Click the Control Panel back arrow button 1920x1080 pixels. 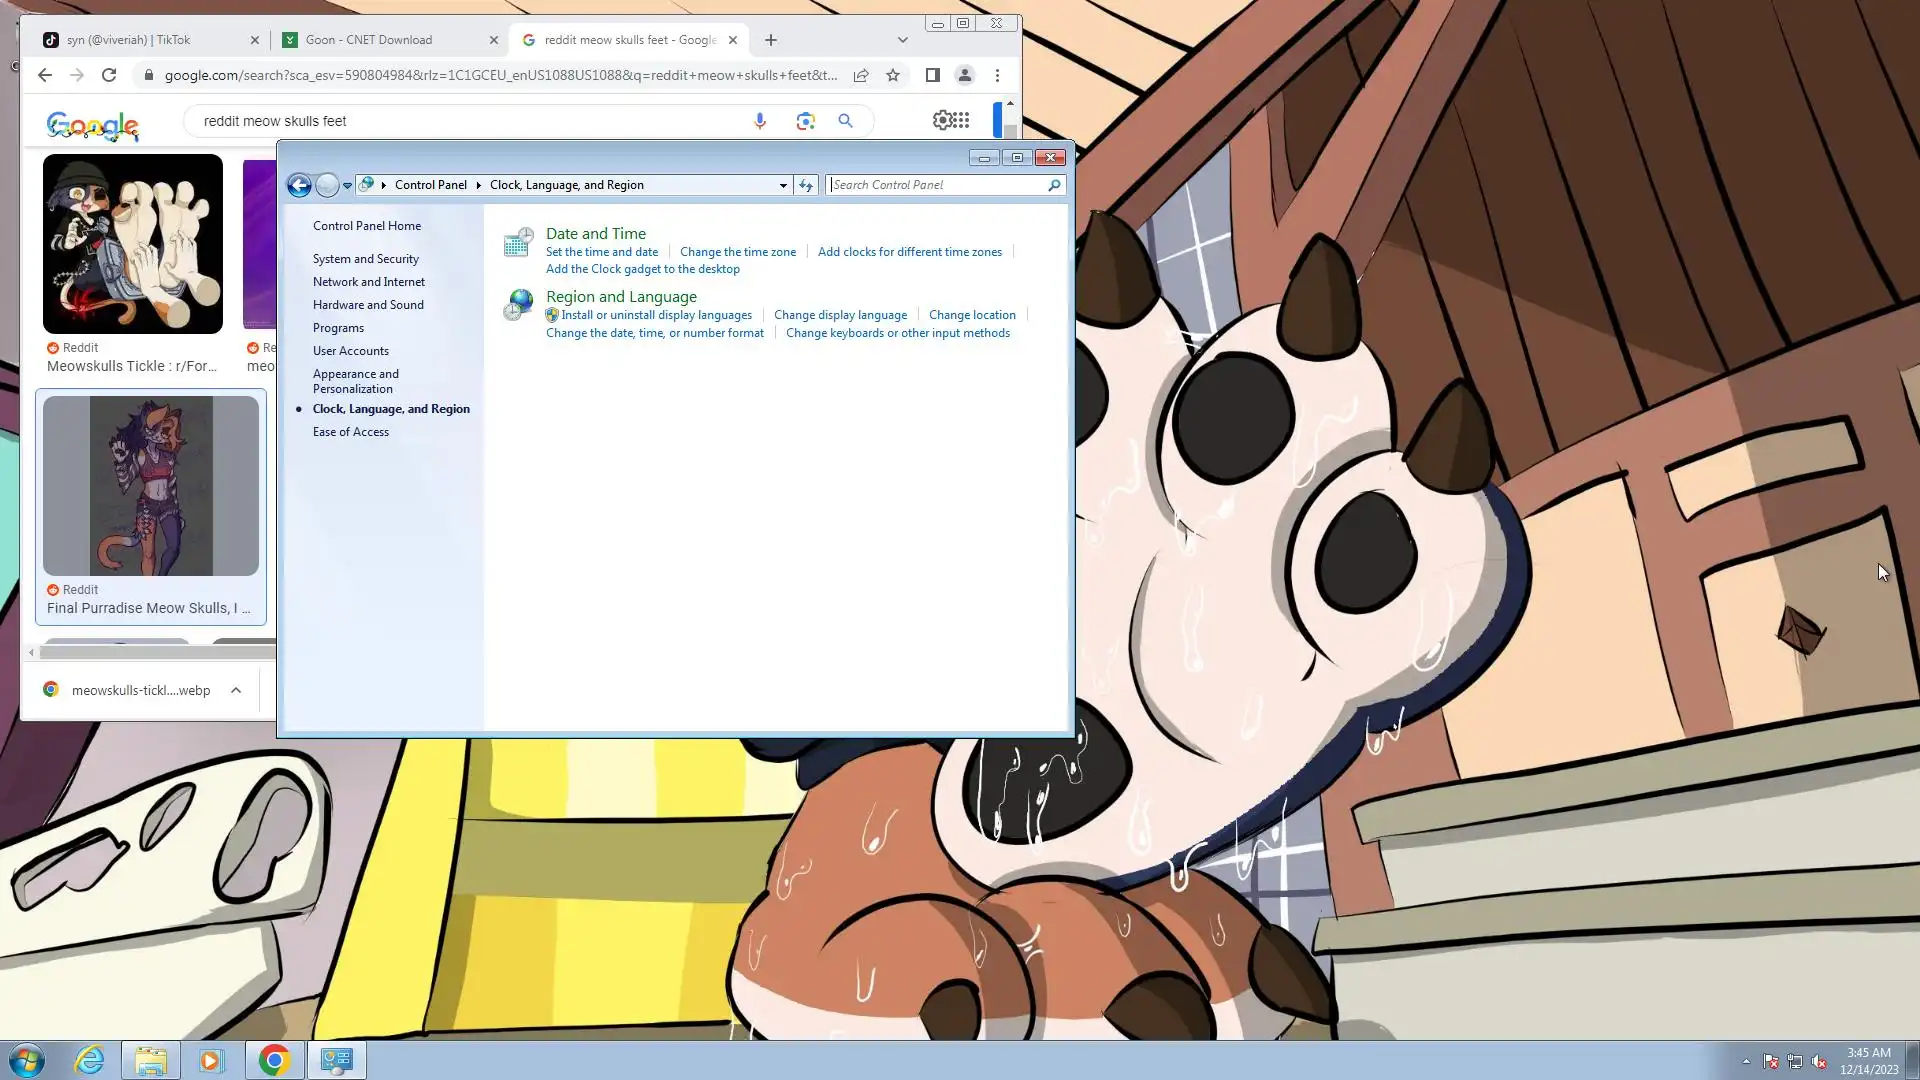299,185
